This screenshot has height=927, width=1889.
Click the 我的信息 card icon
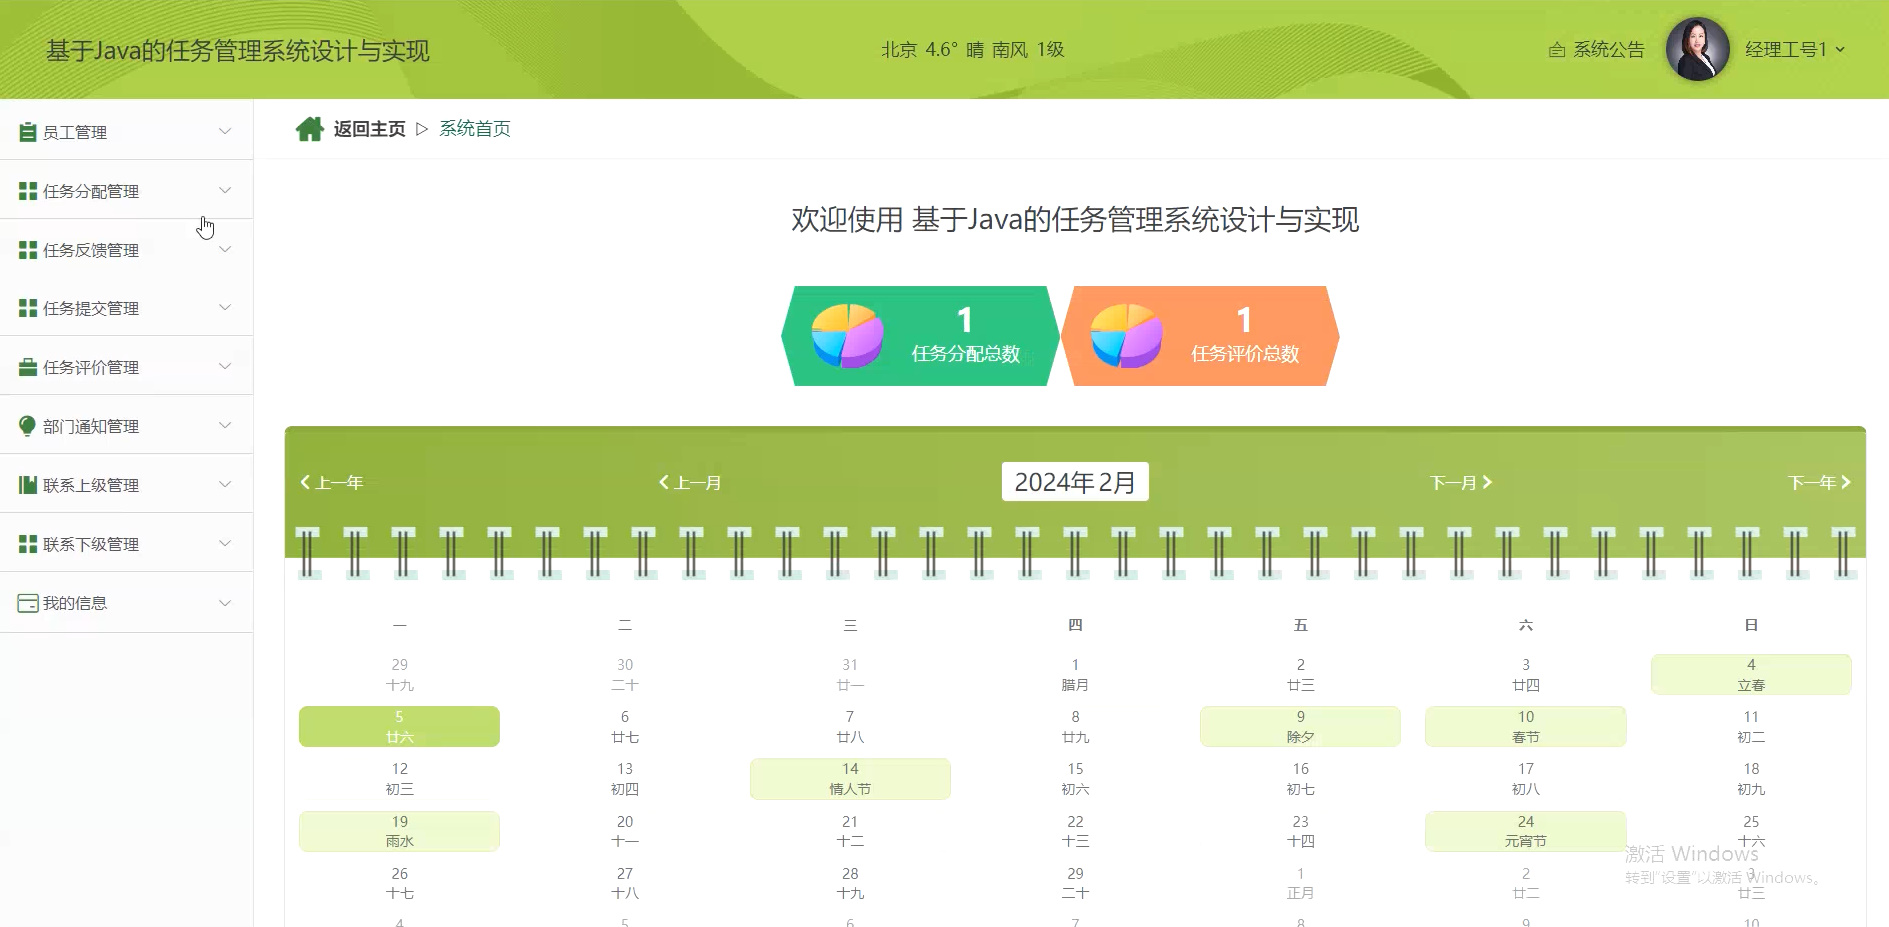[28, 603]
